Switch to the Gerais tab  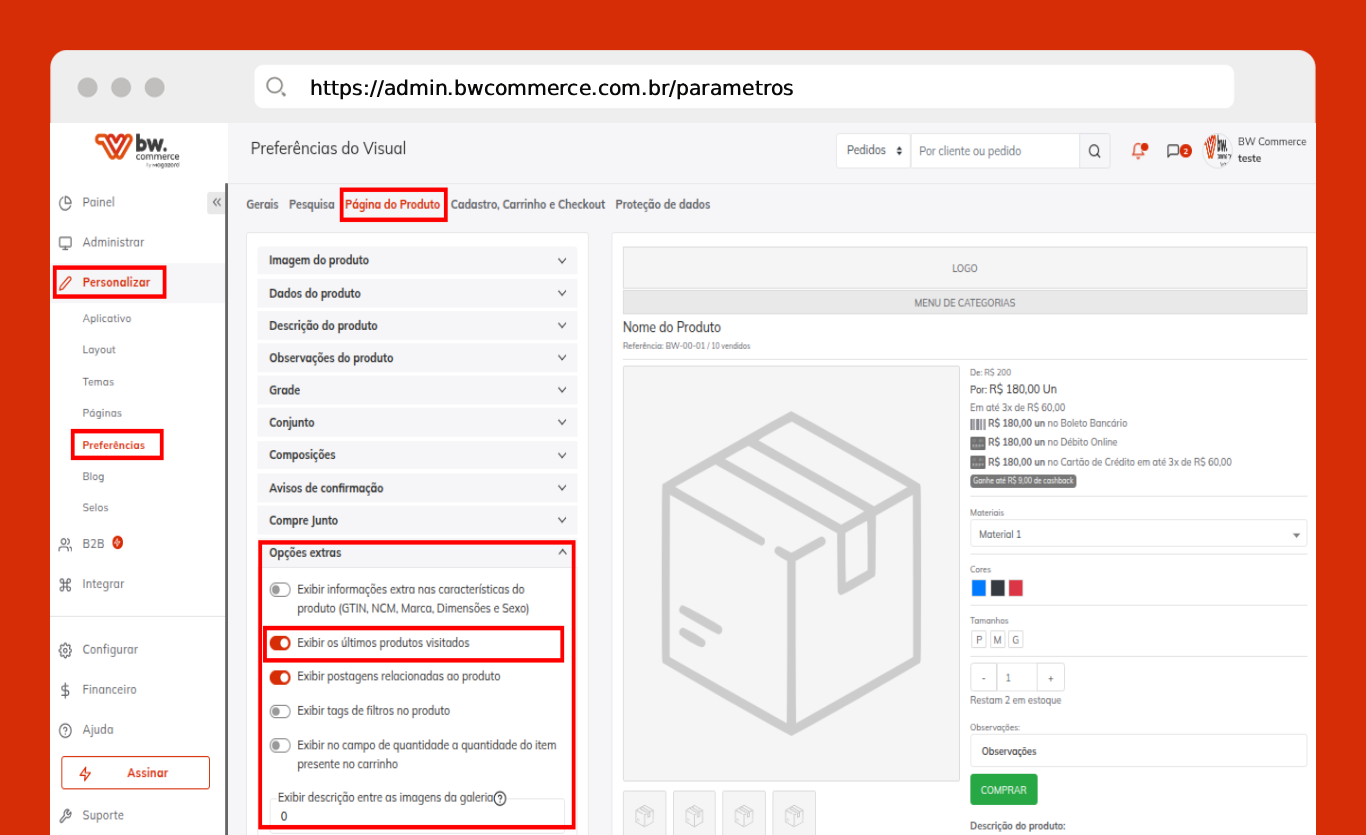point(262,204)
